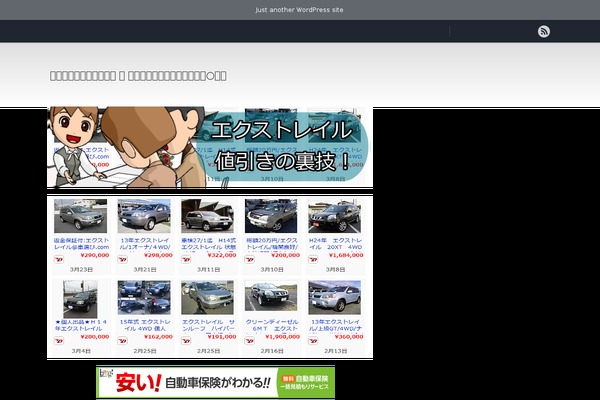The height and width of the screenshot is (400, 600).
Task: Open car photo of the ¥290,000 listing
Action: tap(80, 216)
